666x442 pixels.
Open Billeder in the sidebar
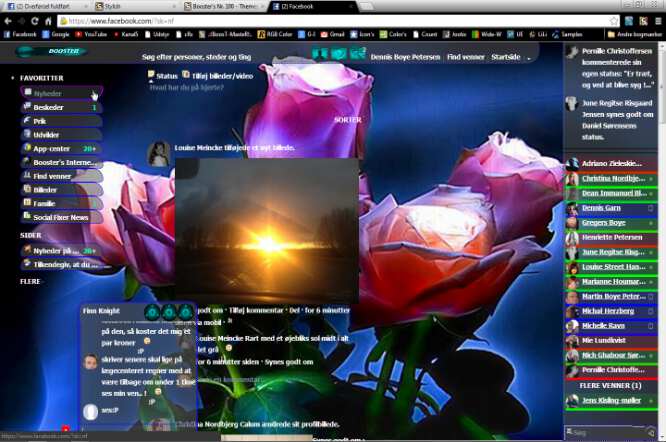click(x=62, y=189)
